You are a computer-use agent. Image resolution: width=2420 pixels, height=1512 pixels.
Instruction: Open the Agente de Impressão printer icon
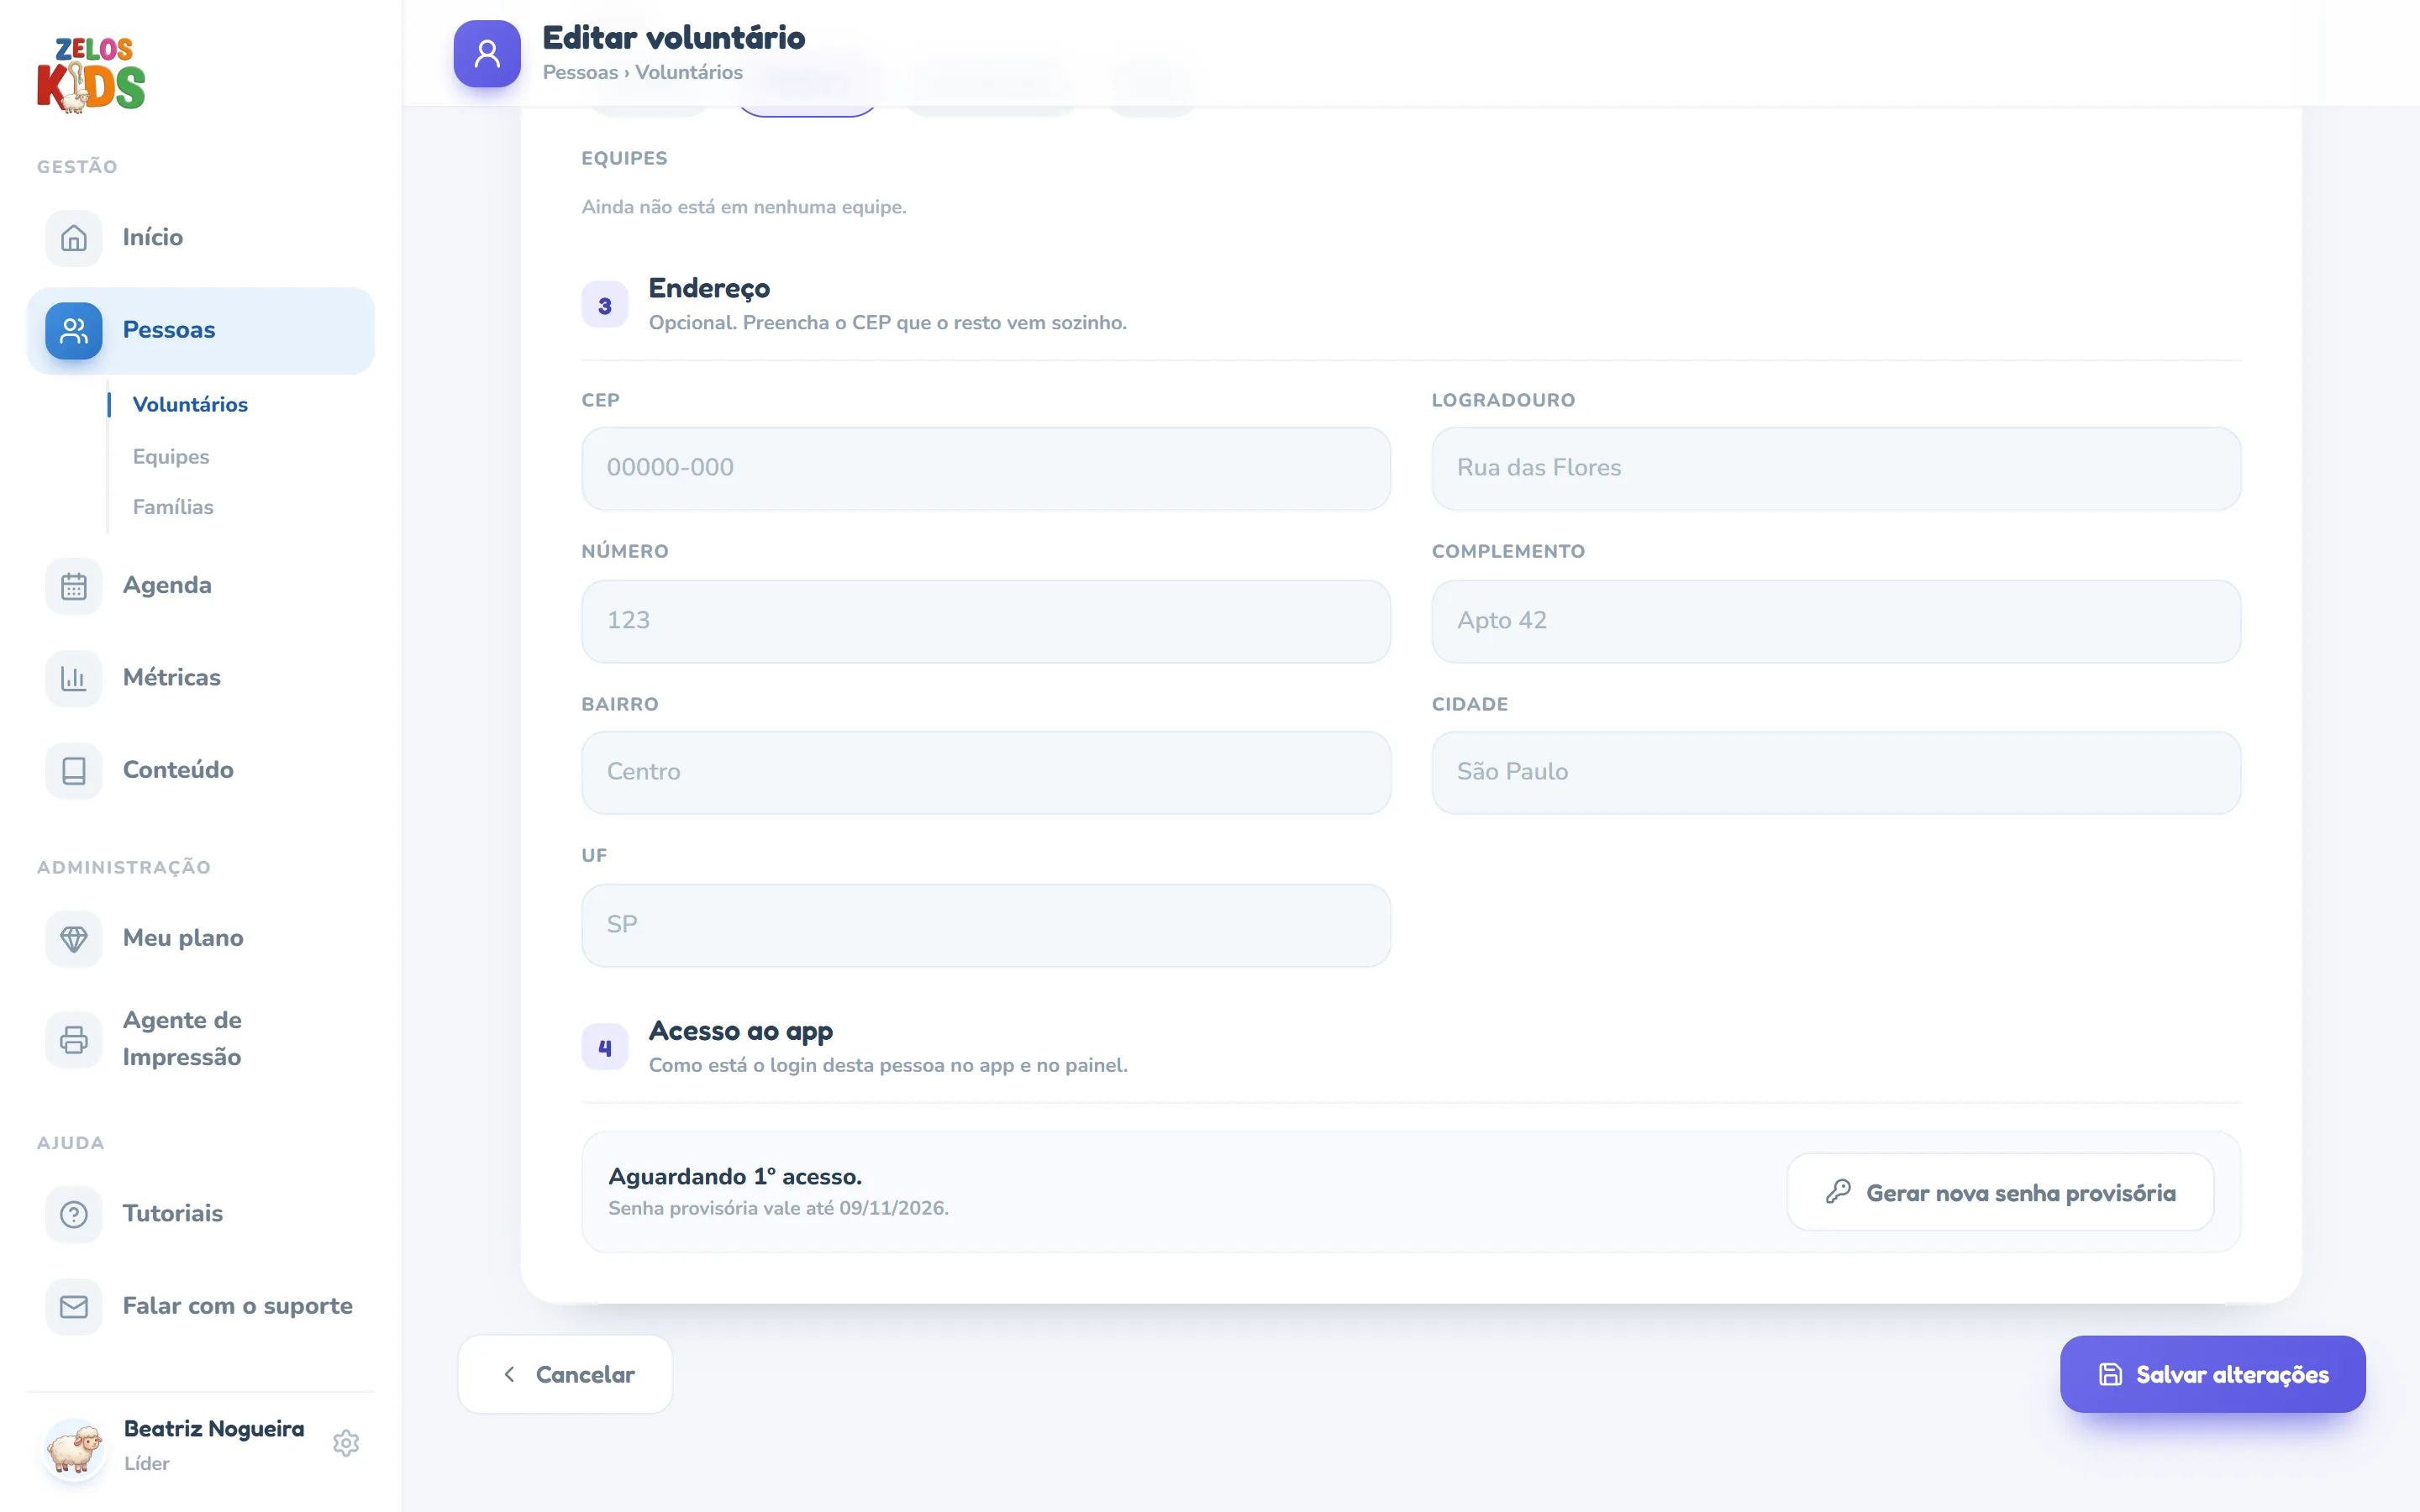(x=74, y=1039)
